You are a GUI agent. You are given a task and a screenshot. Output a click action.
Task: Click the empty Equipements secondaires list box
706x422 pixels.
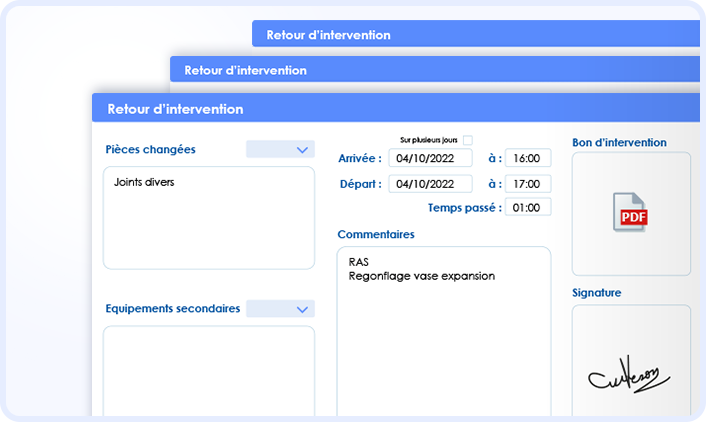tap(208, 371)
